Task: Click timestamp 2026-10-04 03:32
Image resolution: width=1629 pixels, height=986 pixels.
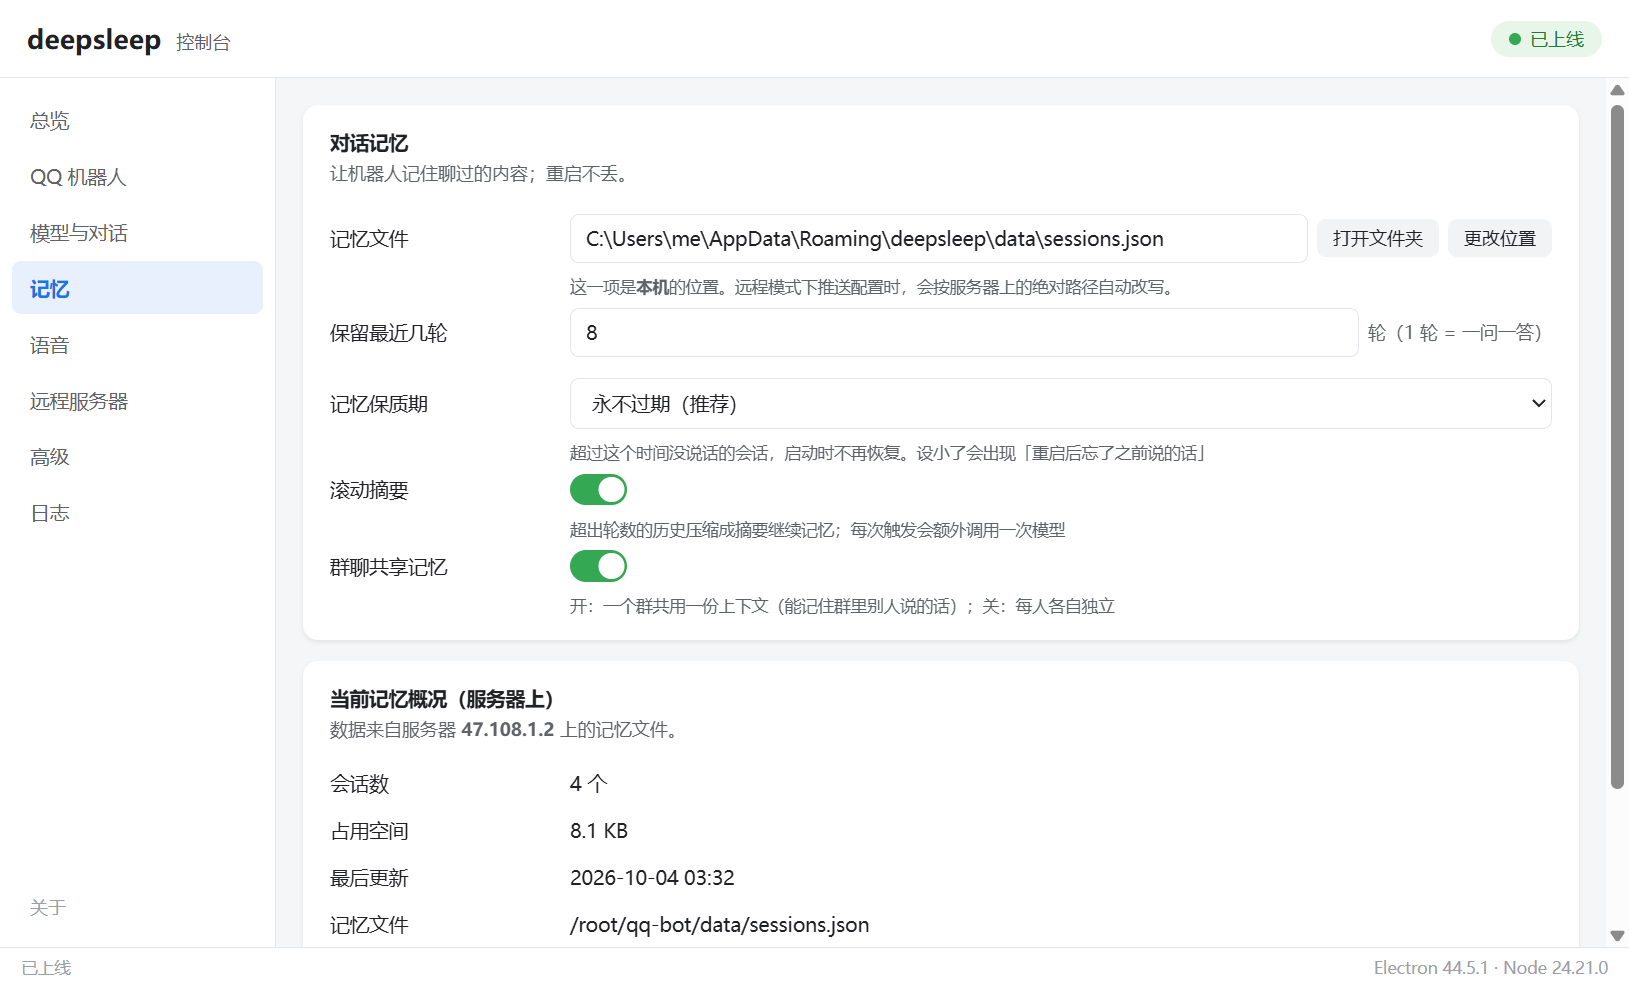Action: point(652,878)
